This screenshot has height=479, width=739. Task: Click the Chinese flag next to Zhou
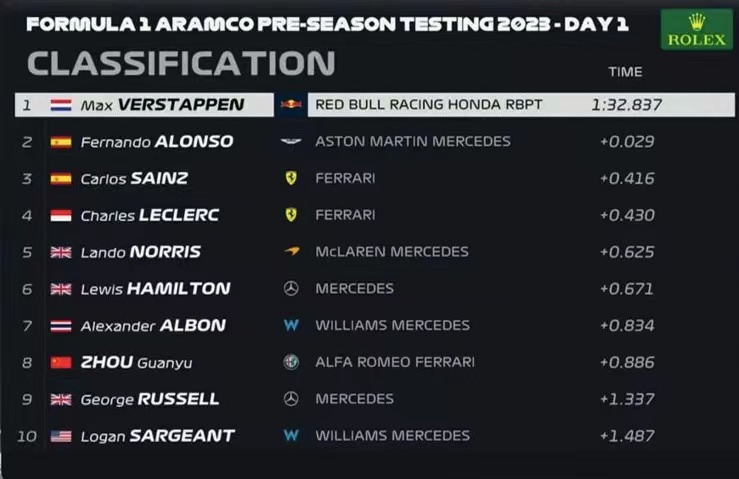coord(61,362)
